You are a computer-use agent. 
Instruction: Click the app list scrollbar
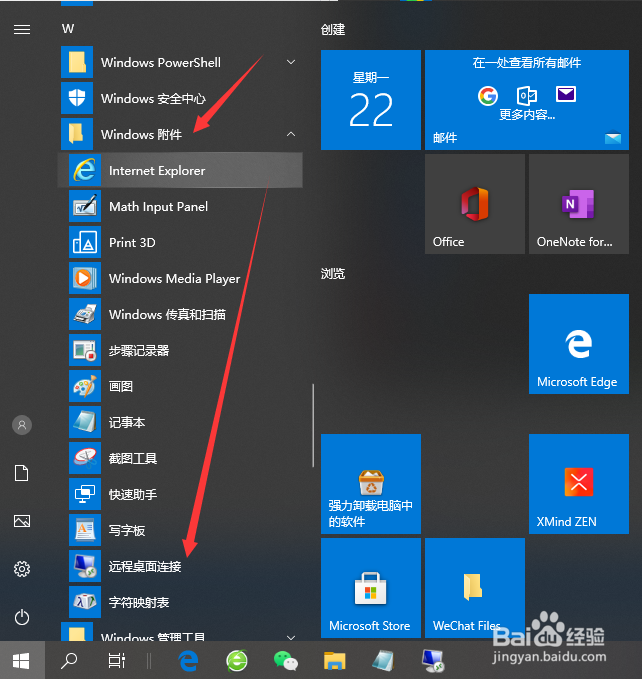tap(313, 425)
